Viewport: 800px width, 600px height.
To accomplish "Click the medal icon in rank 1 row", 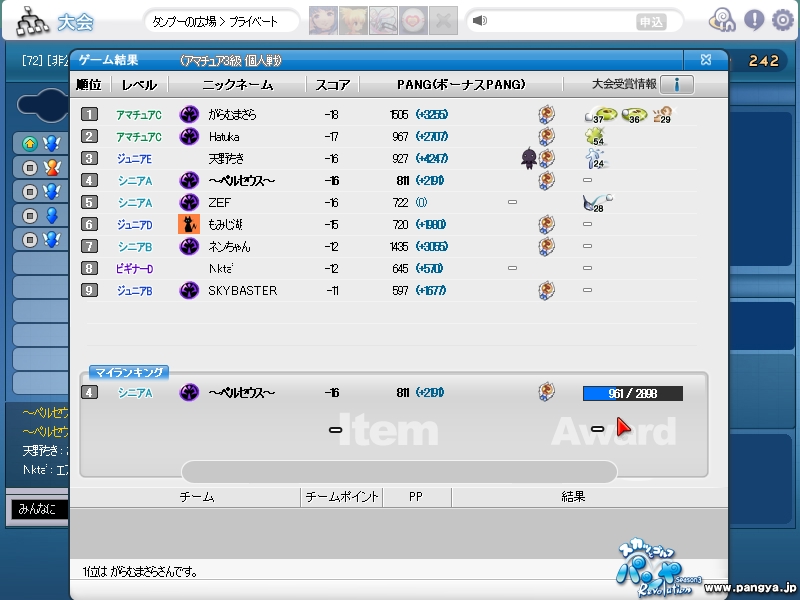I will 546,114.
